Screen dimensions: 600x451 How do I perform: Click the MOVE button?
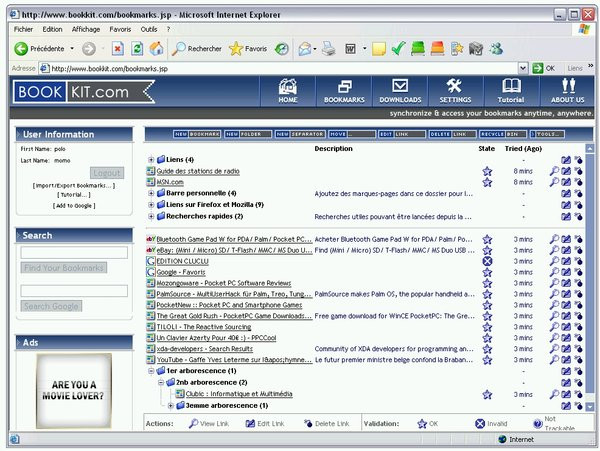point(352,134)
